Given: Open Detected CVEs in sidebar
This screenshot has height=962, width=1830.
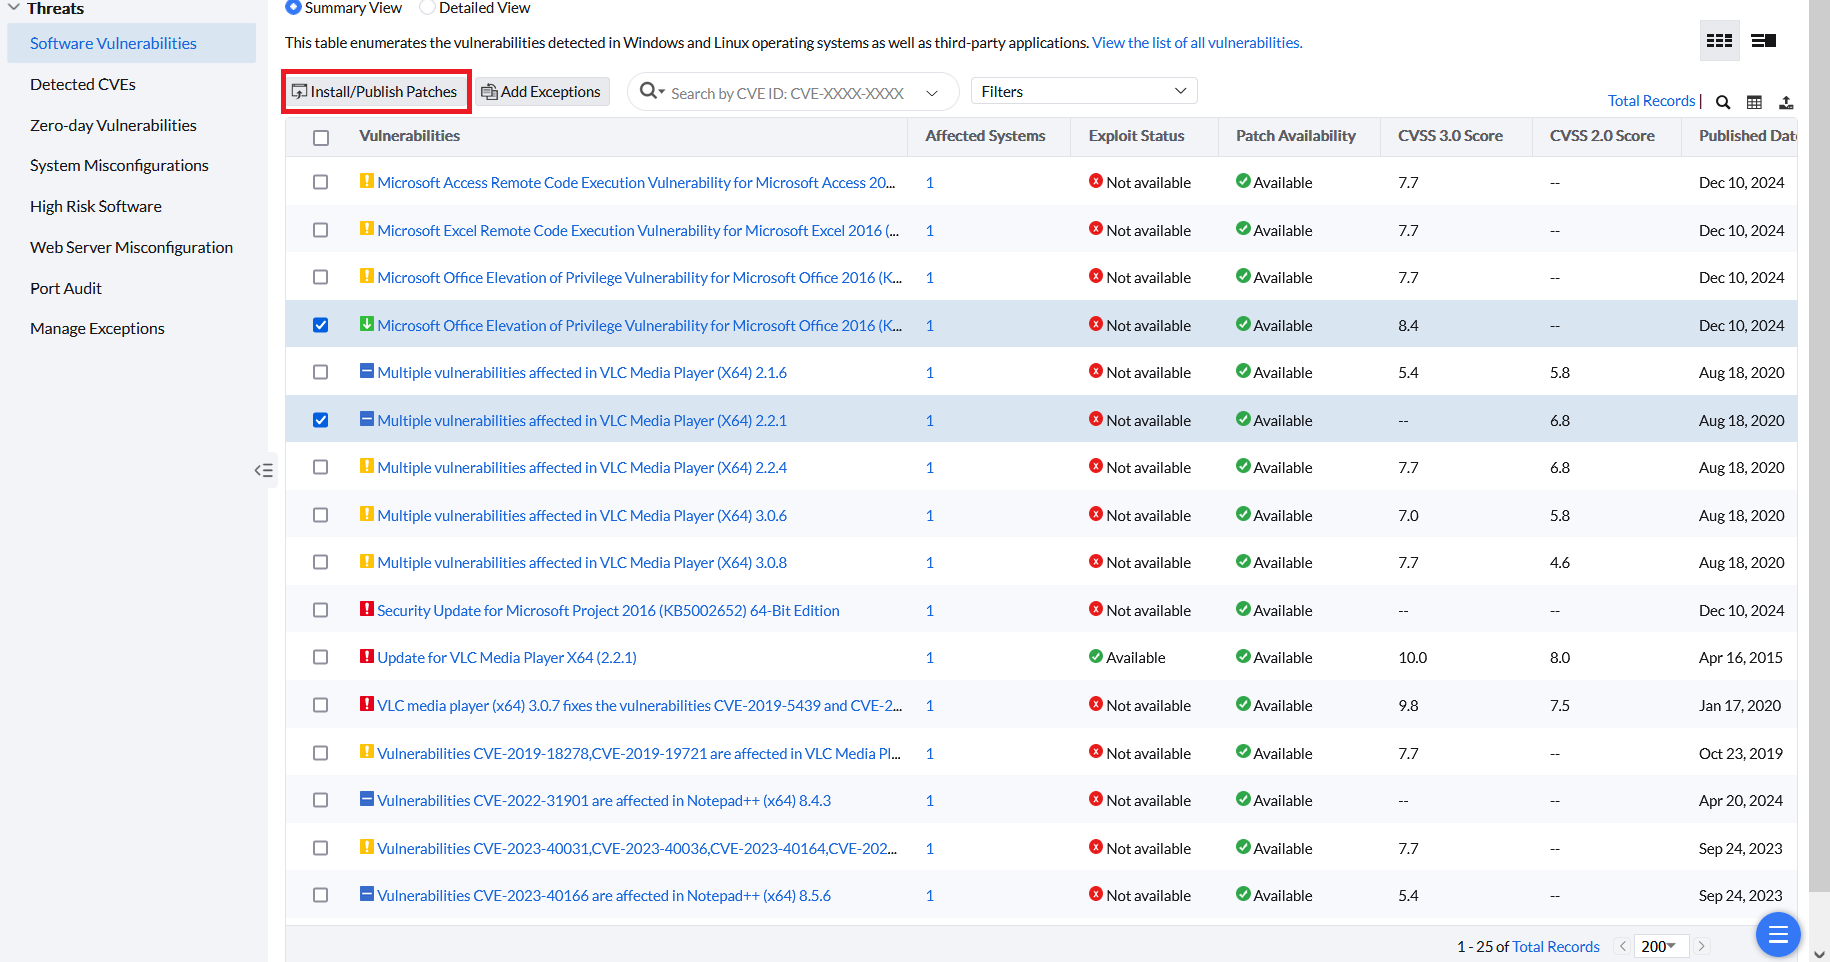Looking at the screenshot, I should [x=83, y=84].
